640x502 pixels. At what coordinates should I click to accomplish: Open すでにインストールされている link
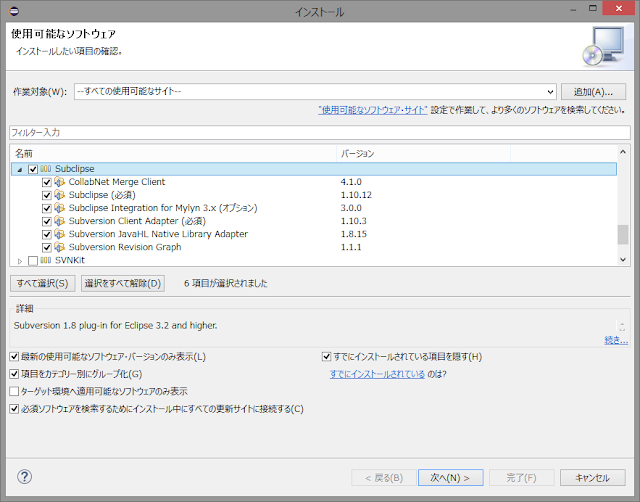click(377, 374)
